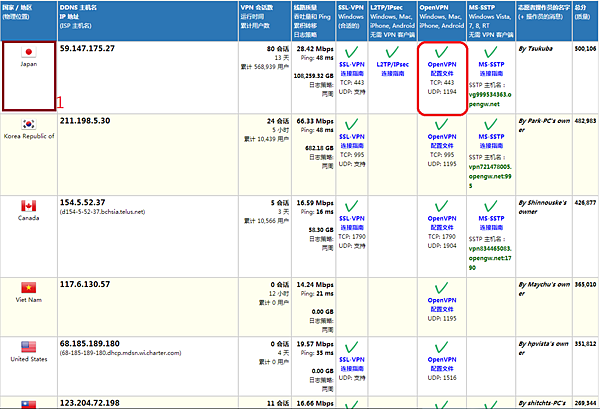The width and height of the screenshot is (600, 409).
Task: Click the 66.33 Mbps speed value
Action: 315,121
